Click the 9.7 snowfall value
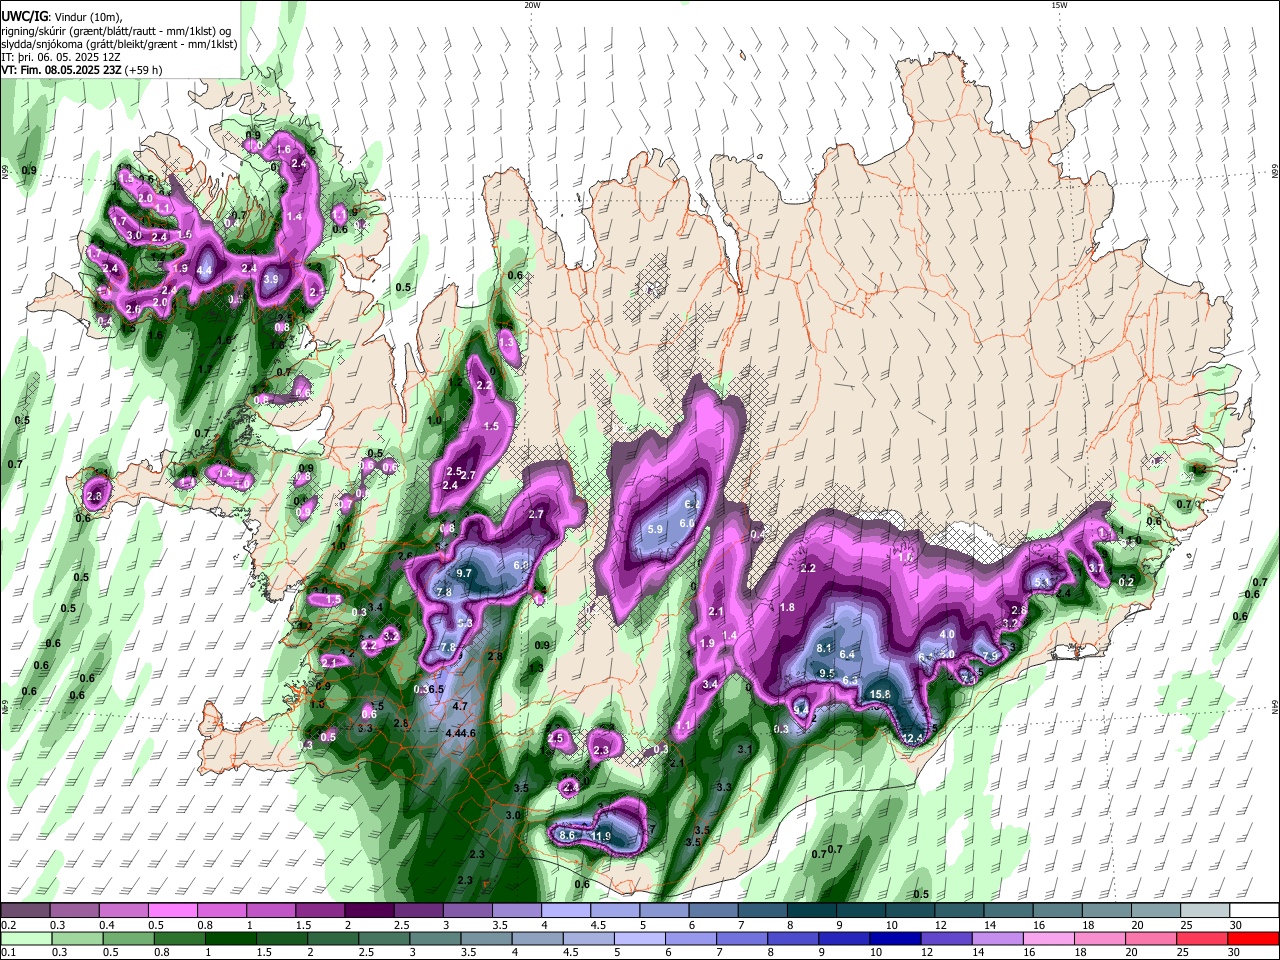The height and width of the screenshot is (960, 1280). pos(464,573)
